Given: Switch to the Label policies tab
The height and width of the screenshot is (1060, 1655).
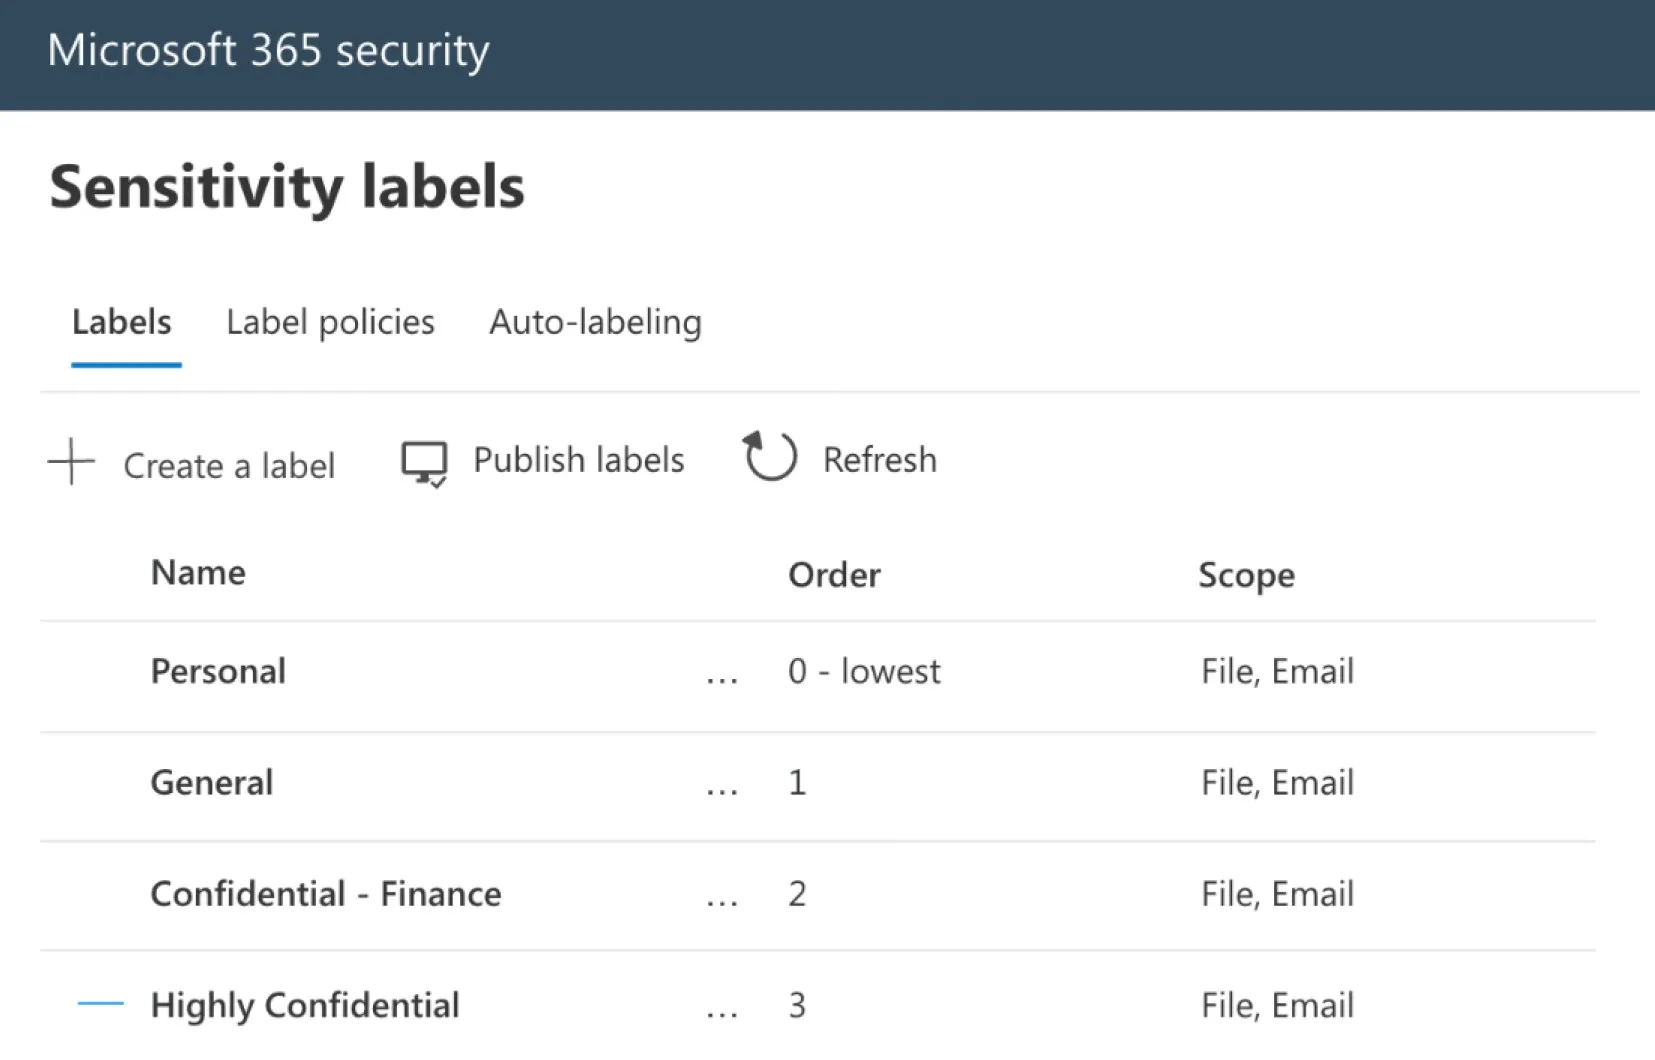Looking at the screenshot, I should coord(330,322).
